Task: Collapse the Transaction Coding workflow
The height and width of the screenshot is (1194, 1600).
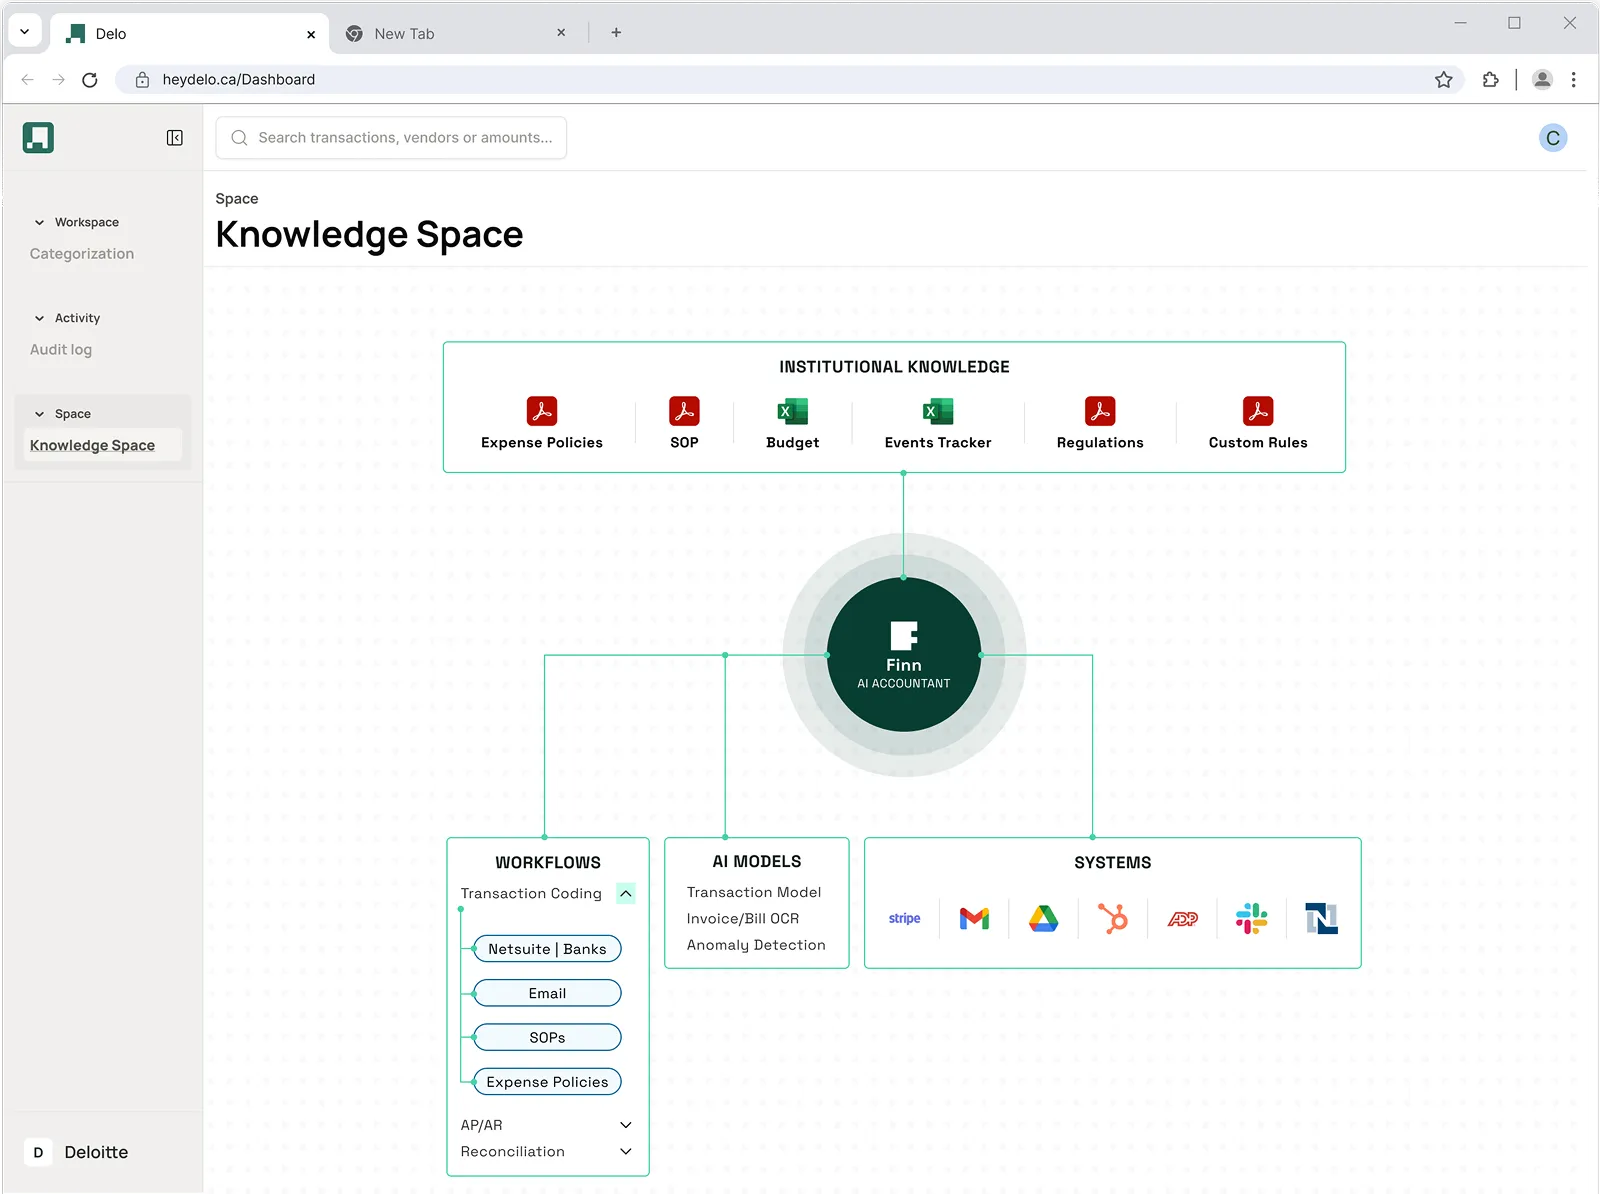Action: tap(627, 893)
